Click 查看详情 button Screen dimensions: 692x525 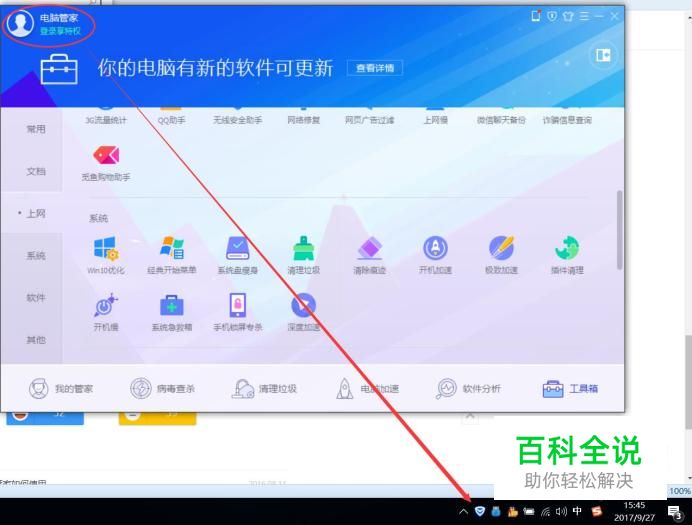[x=375, y=68]
